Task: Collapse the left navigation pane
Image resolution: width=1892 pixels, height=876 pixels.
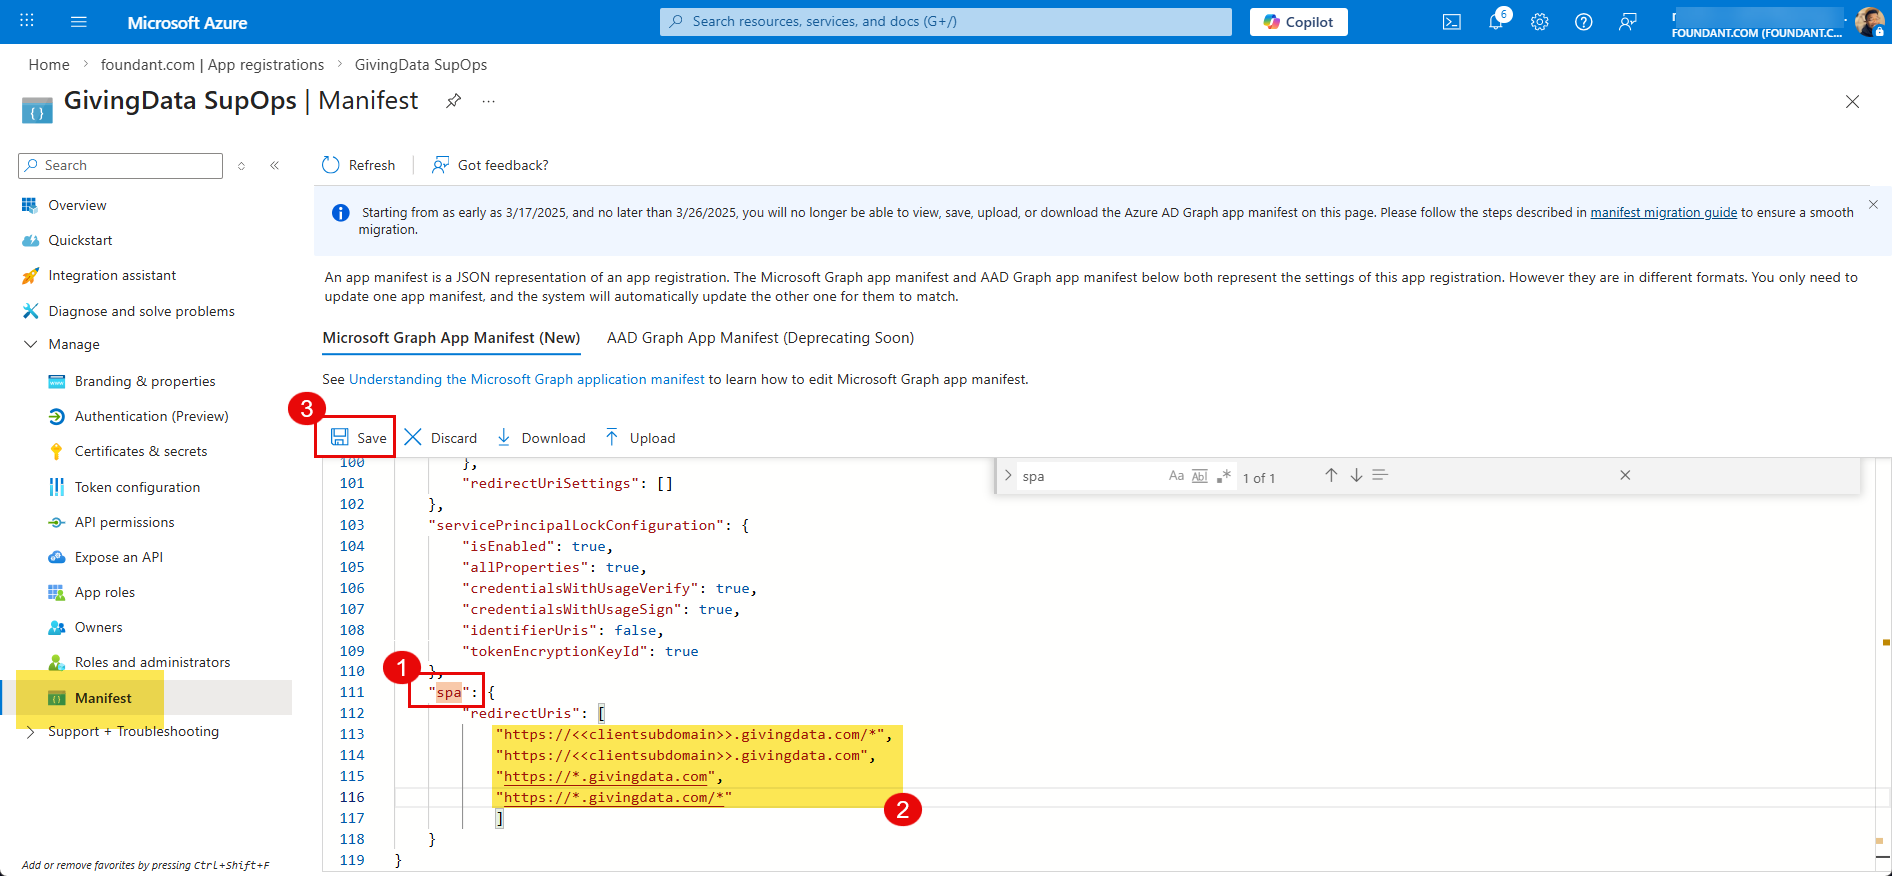Action: click(274, 166)
